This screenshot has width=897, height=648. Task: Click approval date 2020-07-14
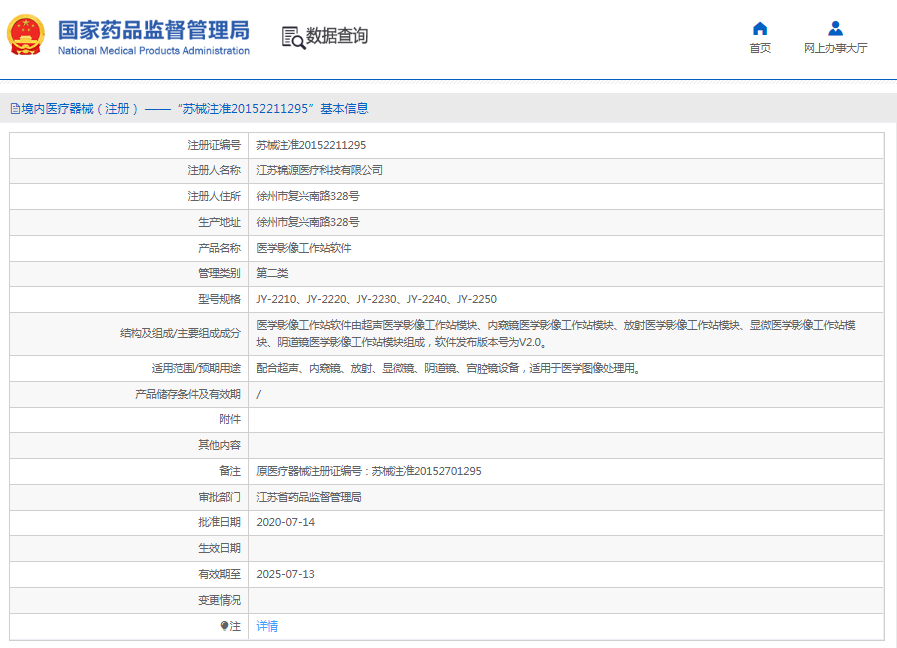pos(285,522)
